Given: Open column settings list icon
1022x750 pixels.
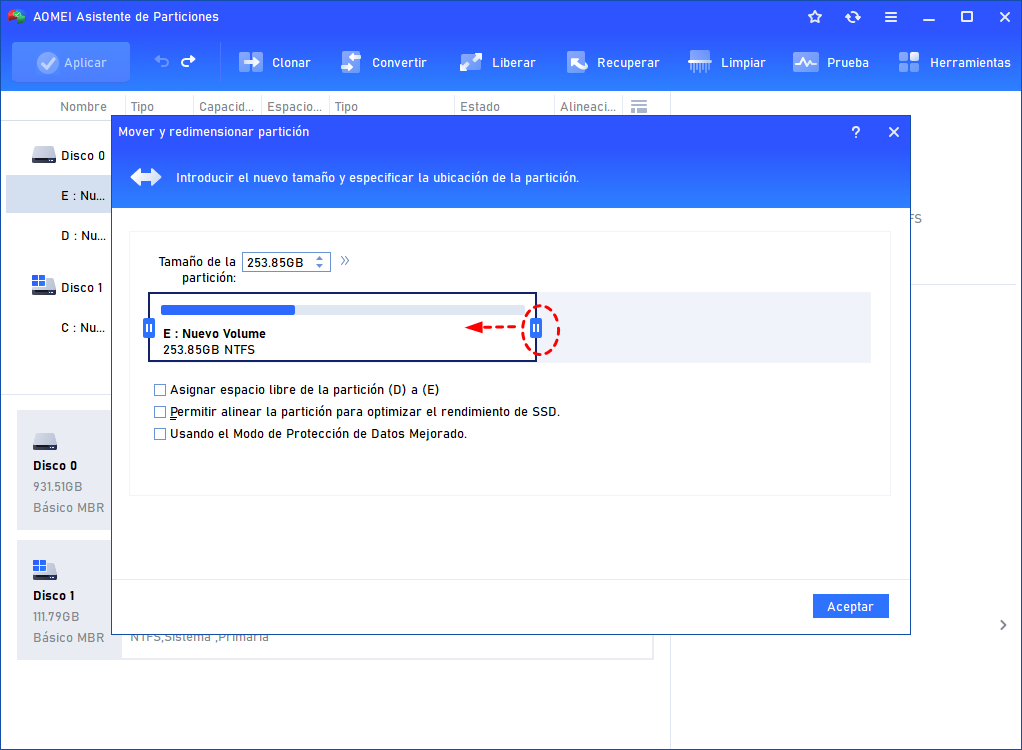Looking at the screenshot, I should click(x=639, y=106).
